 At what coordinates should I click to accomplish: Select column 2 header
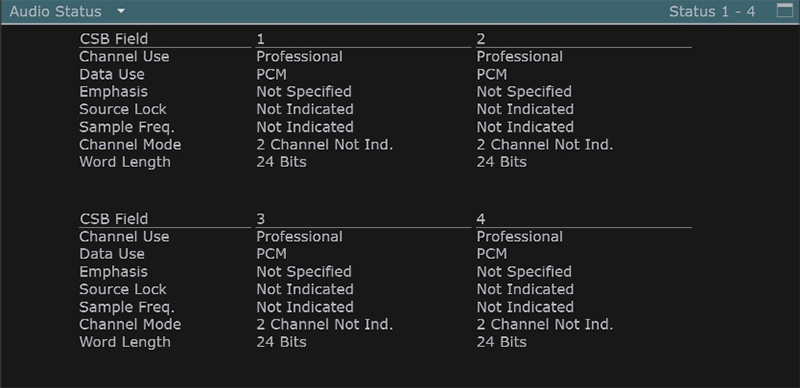tap(481, 39)
